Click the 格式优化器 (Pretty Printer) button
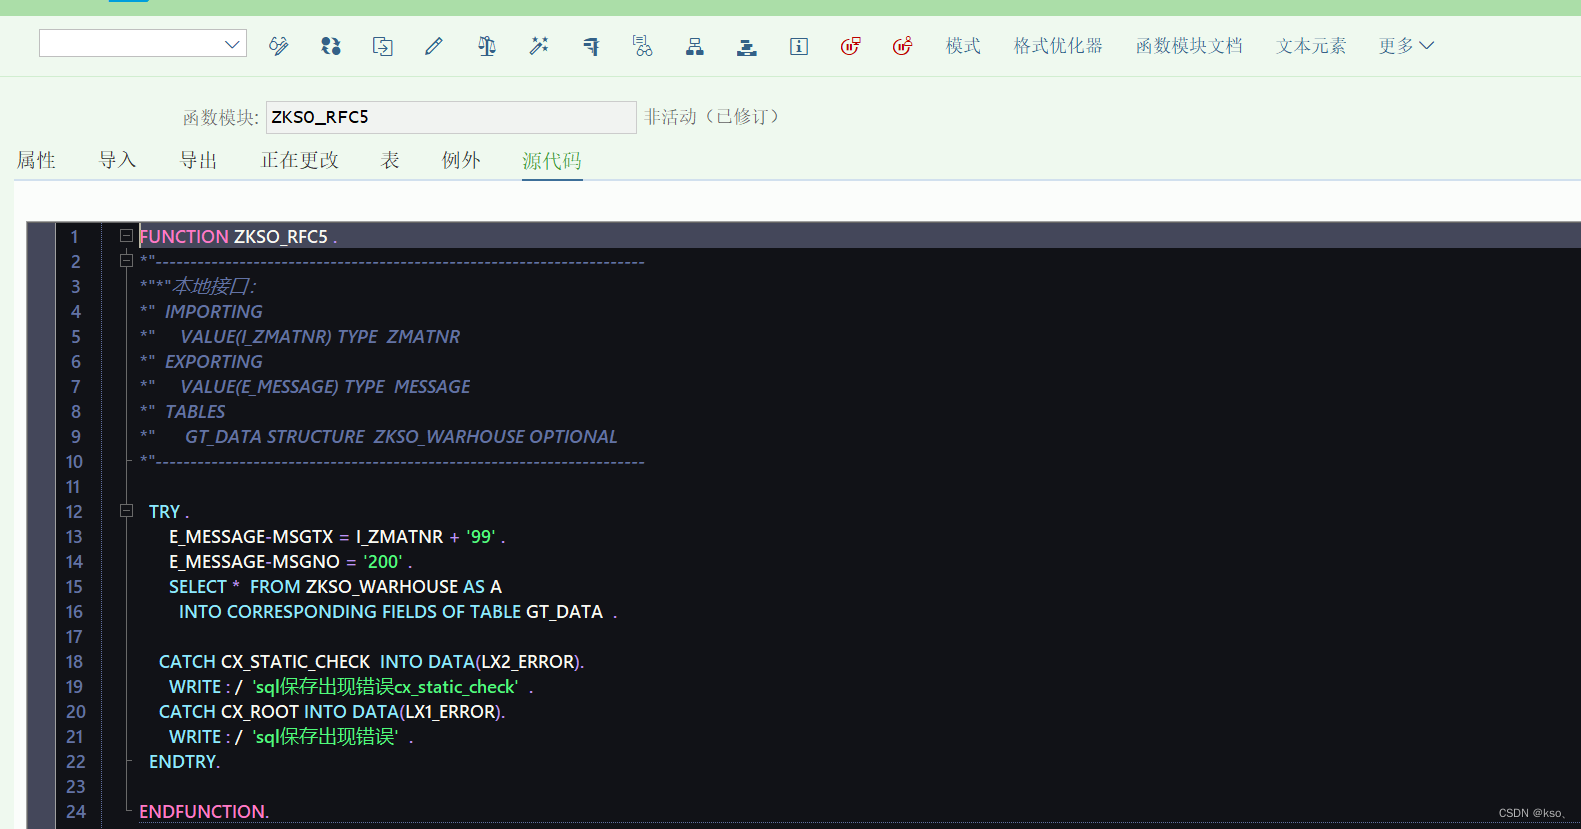Viewport: 1581px width, 829px height. coord(1058,46)
